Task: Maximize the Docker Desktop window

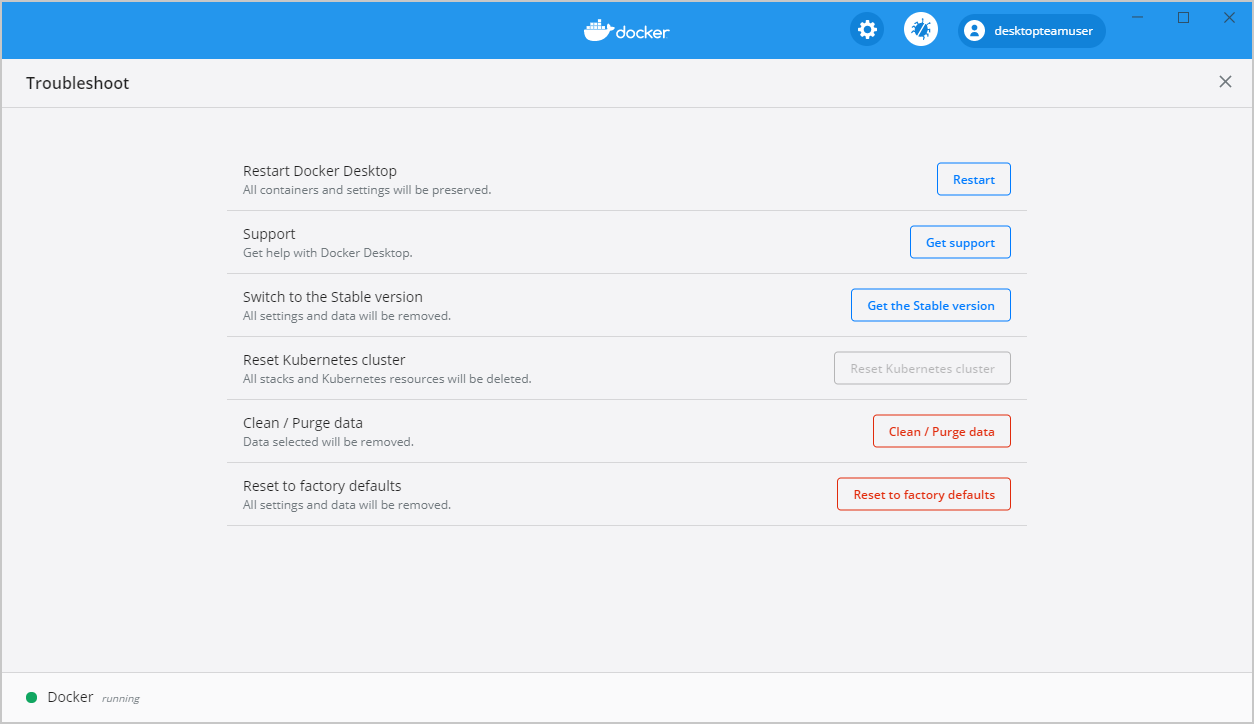Action: point(1183,17)
